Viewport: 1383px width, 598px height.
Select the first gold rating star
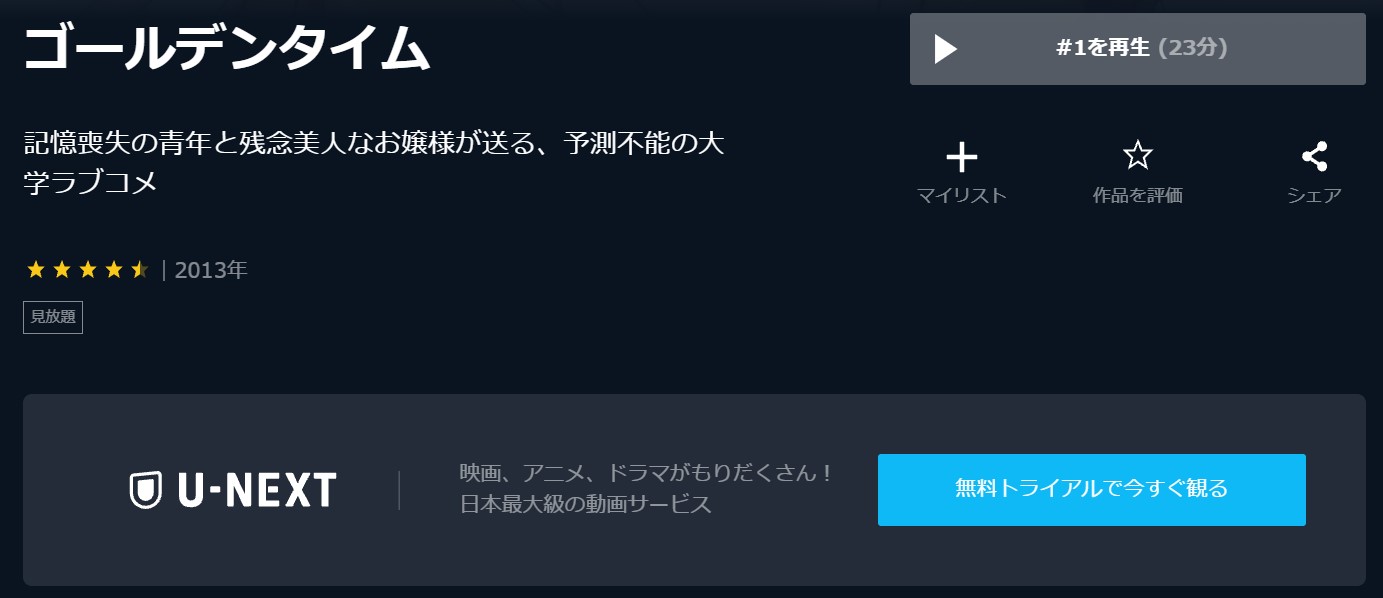coord(36,269)
